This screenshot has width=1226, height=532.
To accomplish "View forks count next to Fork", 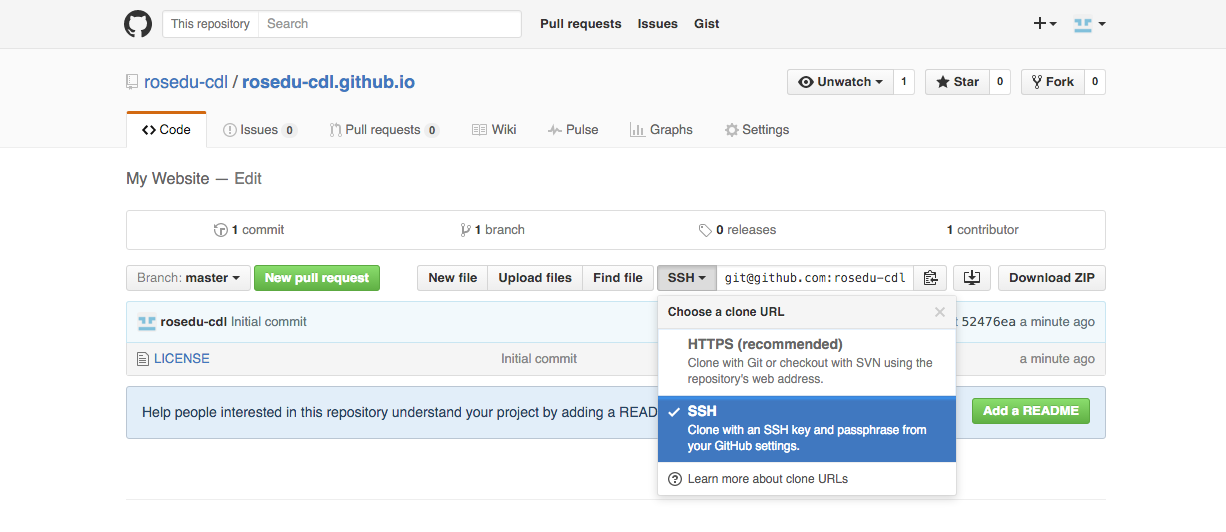I will 1095,82.
